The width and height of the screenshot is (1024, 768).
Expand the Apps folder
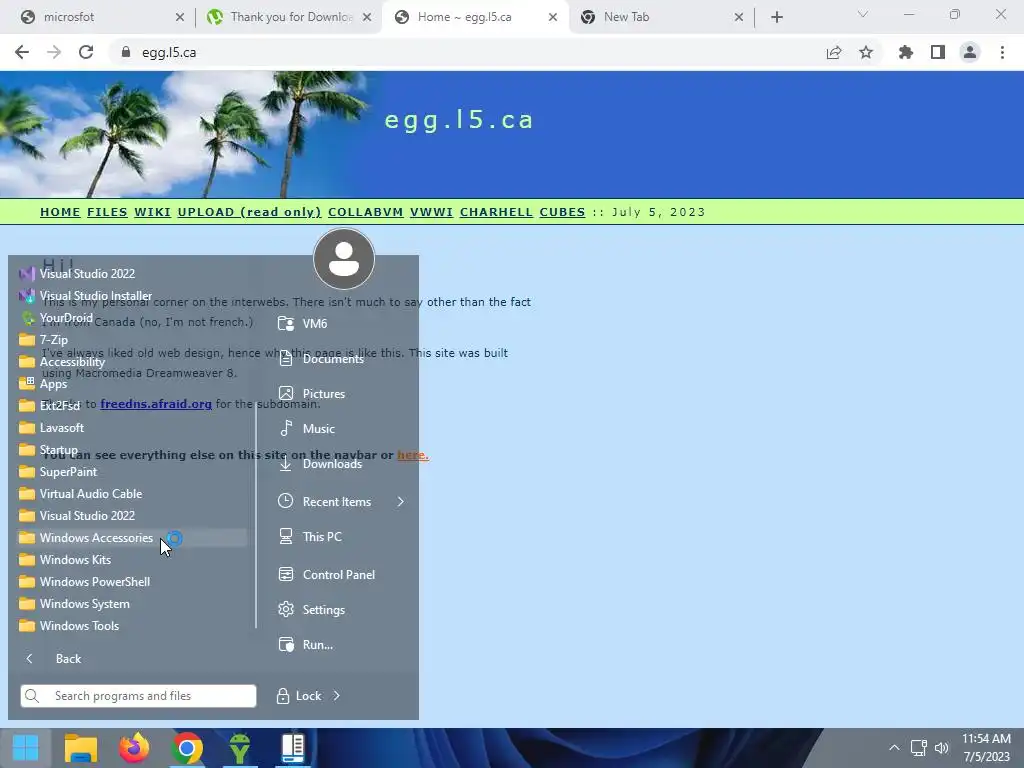pos(132,384)
